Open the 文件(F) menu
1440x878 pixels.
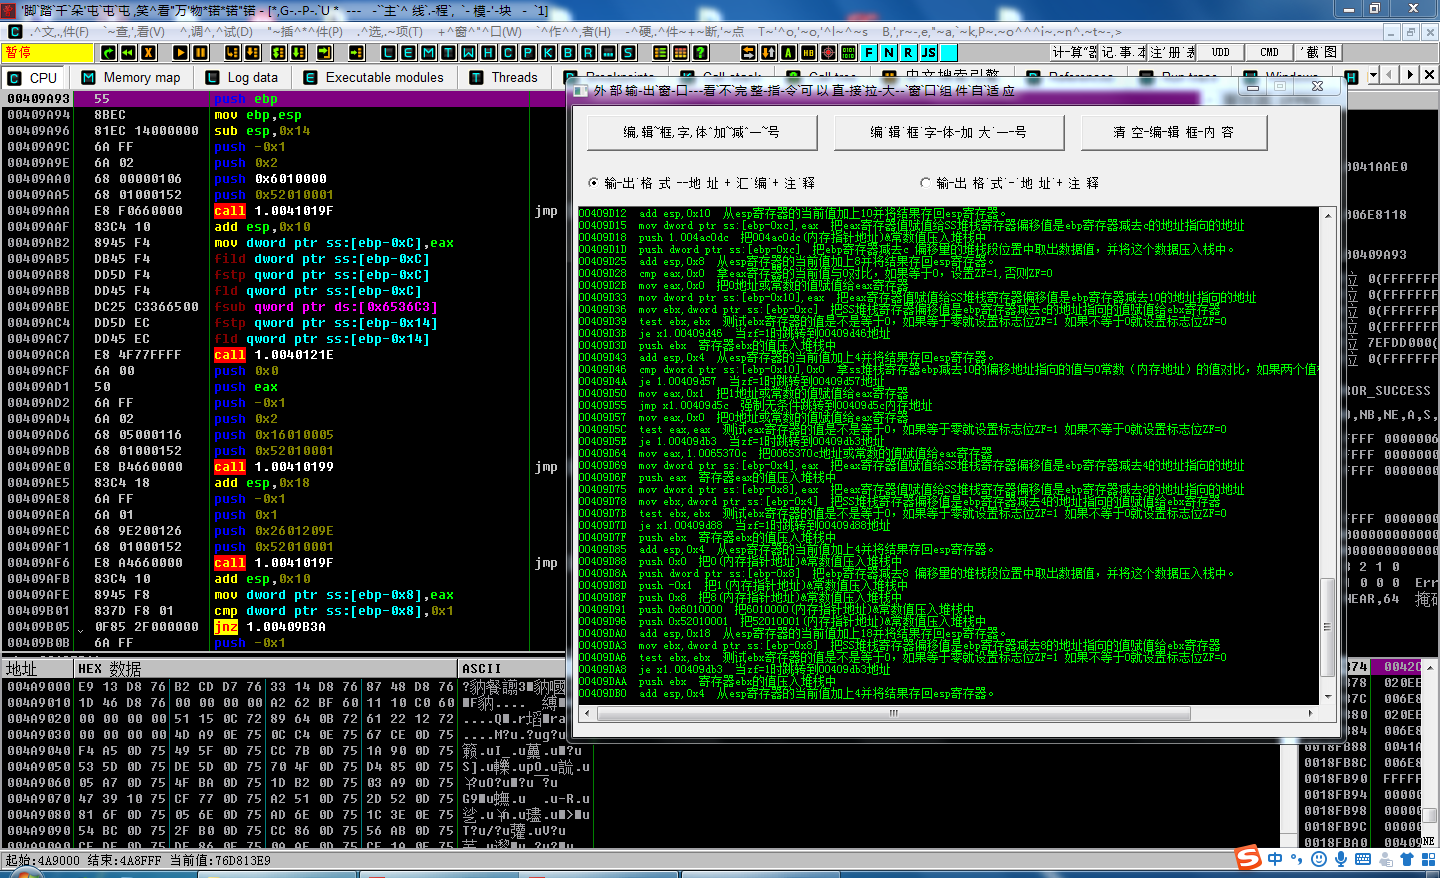[x=59, y=32]
